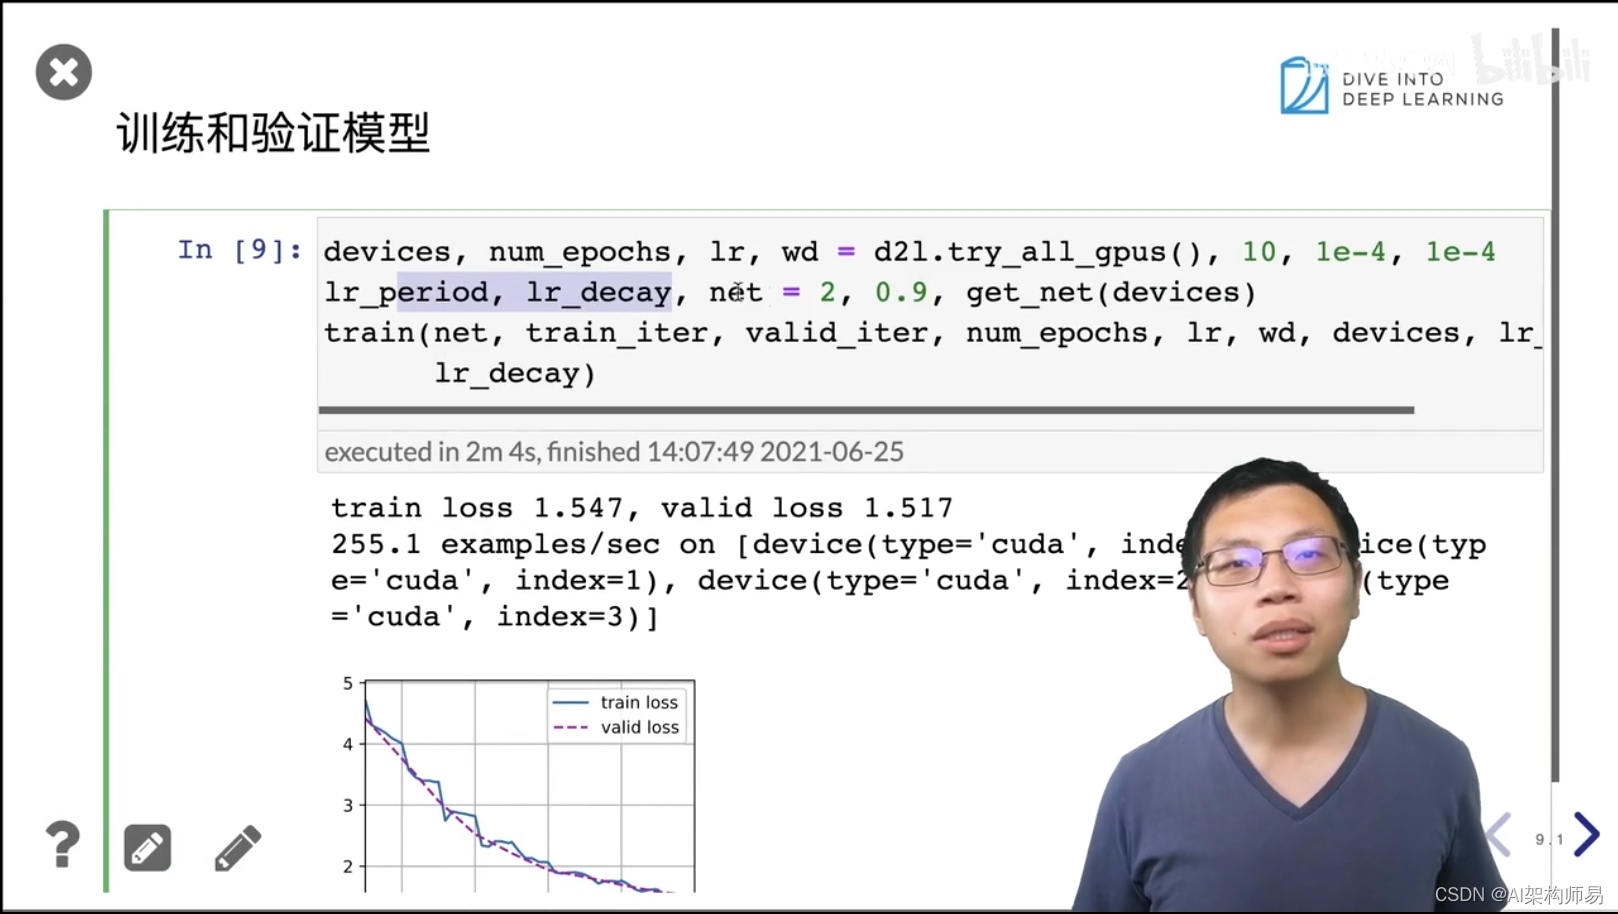Click the Dive Into Deep Learning logo

pyautogui.click(x=1390, y=84)
